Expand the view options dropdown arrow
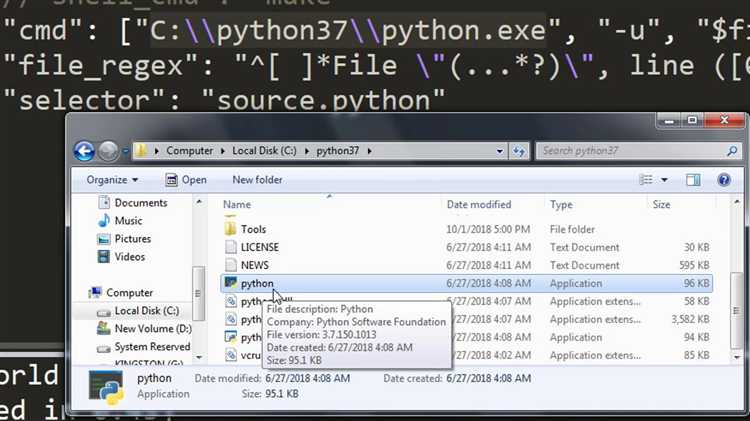The height and width of the screenshot is (421, 750). pyautogui.click(x=665, y=180)
